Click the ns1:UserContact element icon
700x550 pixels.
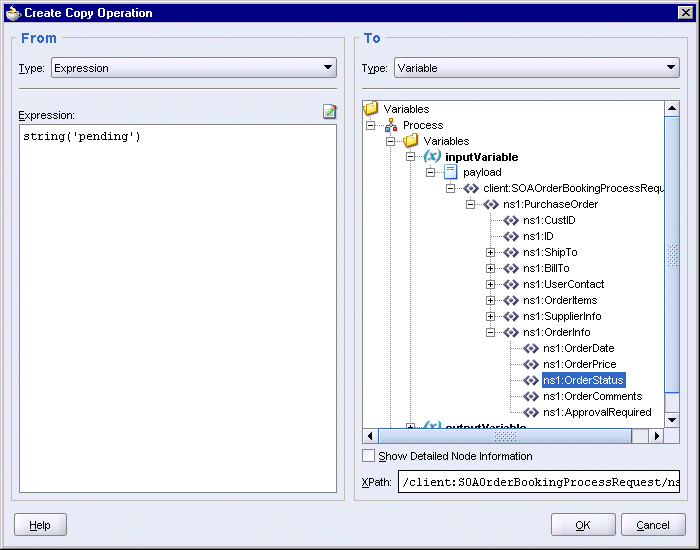coord(511,284)
